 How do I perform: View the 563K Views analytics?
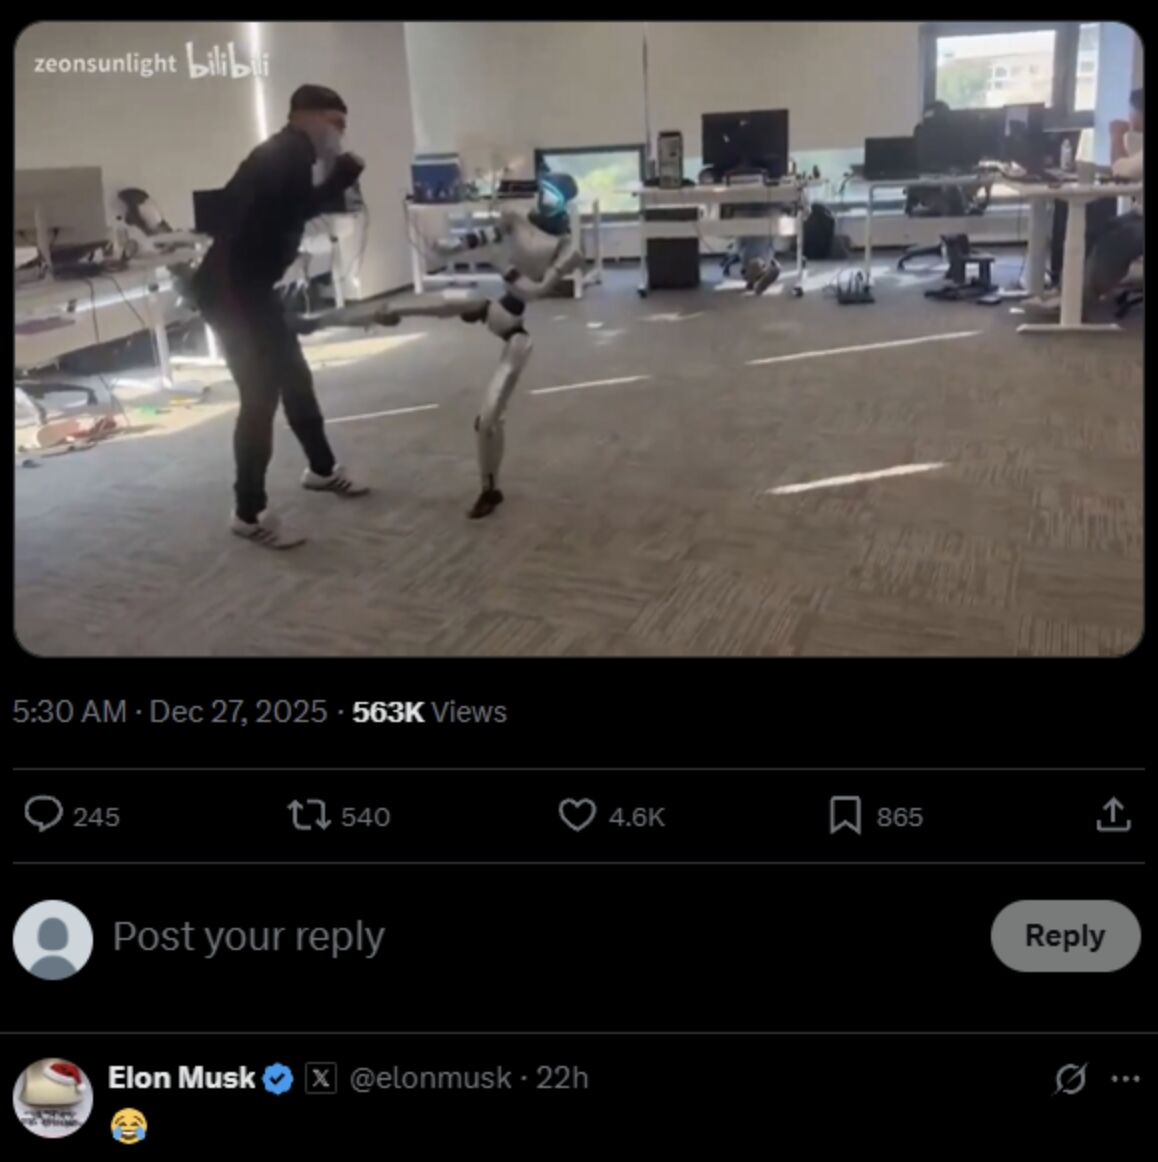click(429, 711)
